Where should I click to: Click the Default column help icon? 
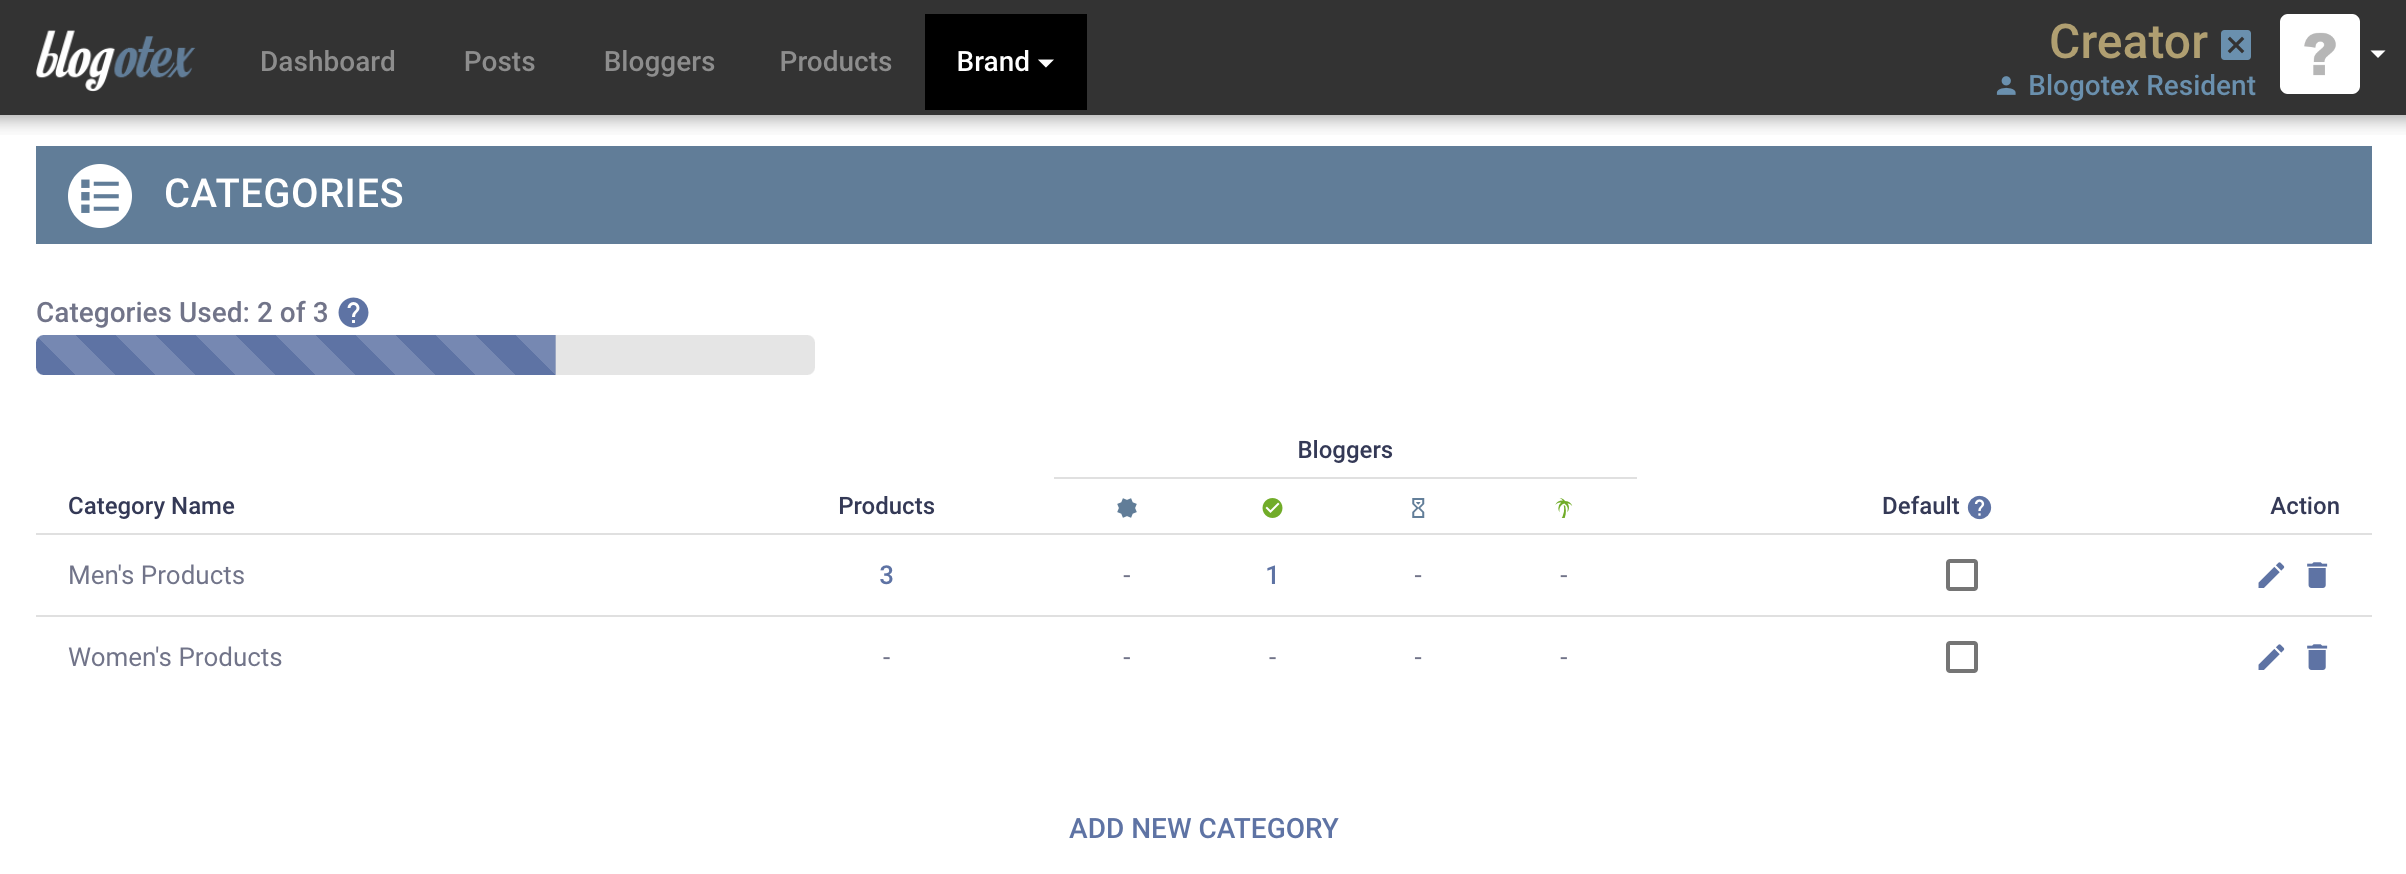pyautogui.click(x=1979, y=508)
